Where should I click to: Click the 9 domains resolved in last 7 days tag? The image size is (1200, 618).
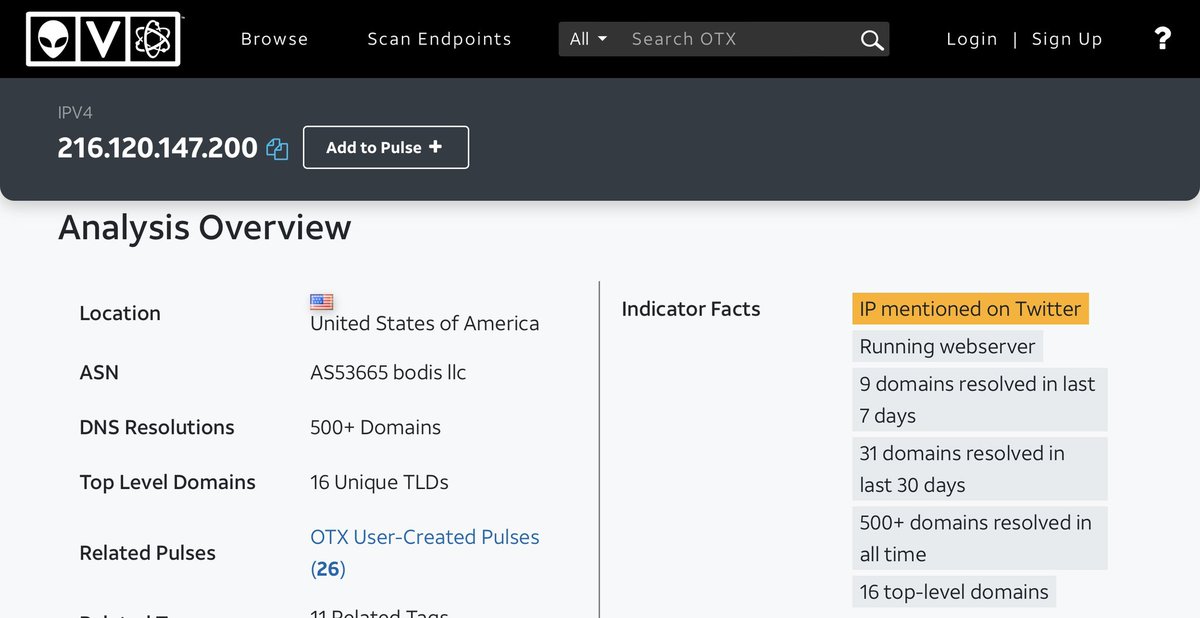click(x=977, y=399)
